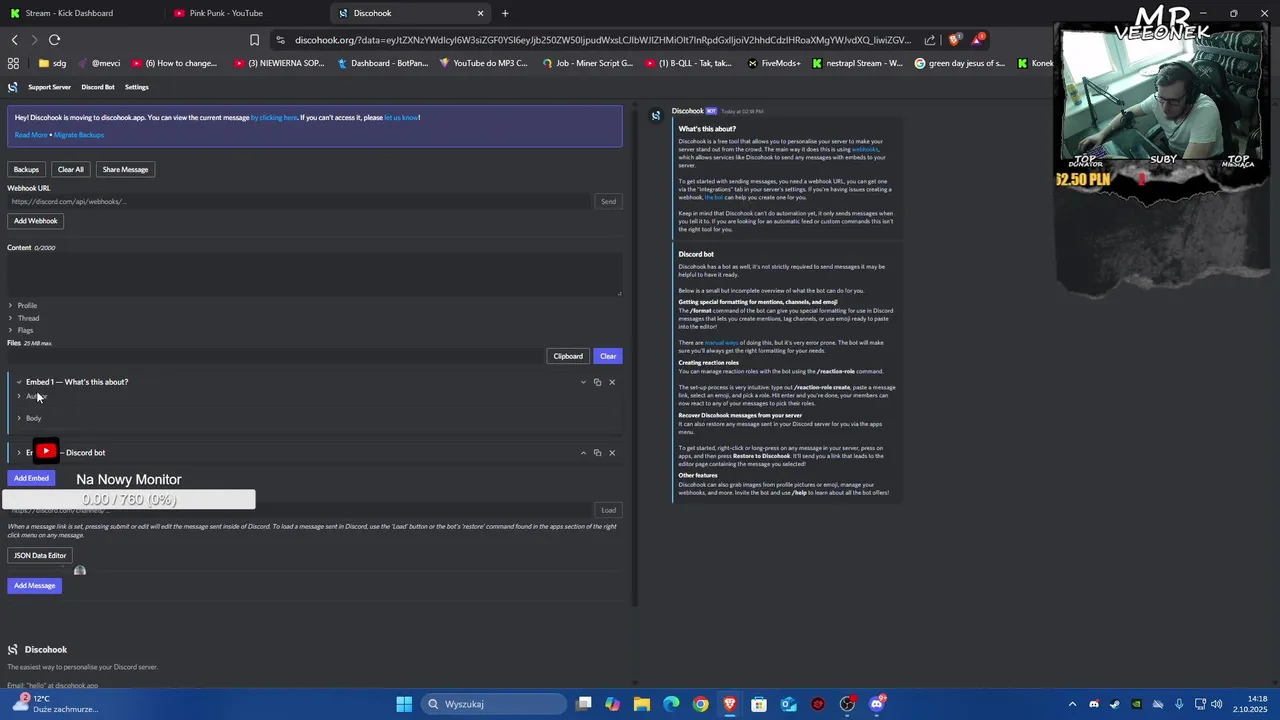This screenshot has height=720, width=1280.
Task: Open the sdg bookmarks folder
Action: click(52, 63)
